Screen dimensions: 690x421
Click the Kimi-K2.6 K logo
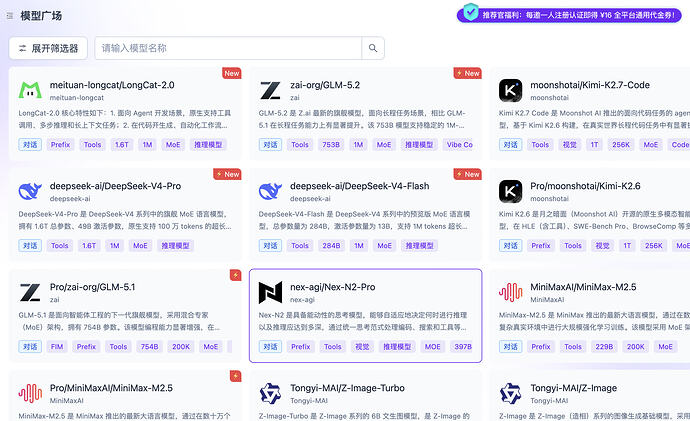[510, 191]
